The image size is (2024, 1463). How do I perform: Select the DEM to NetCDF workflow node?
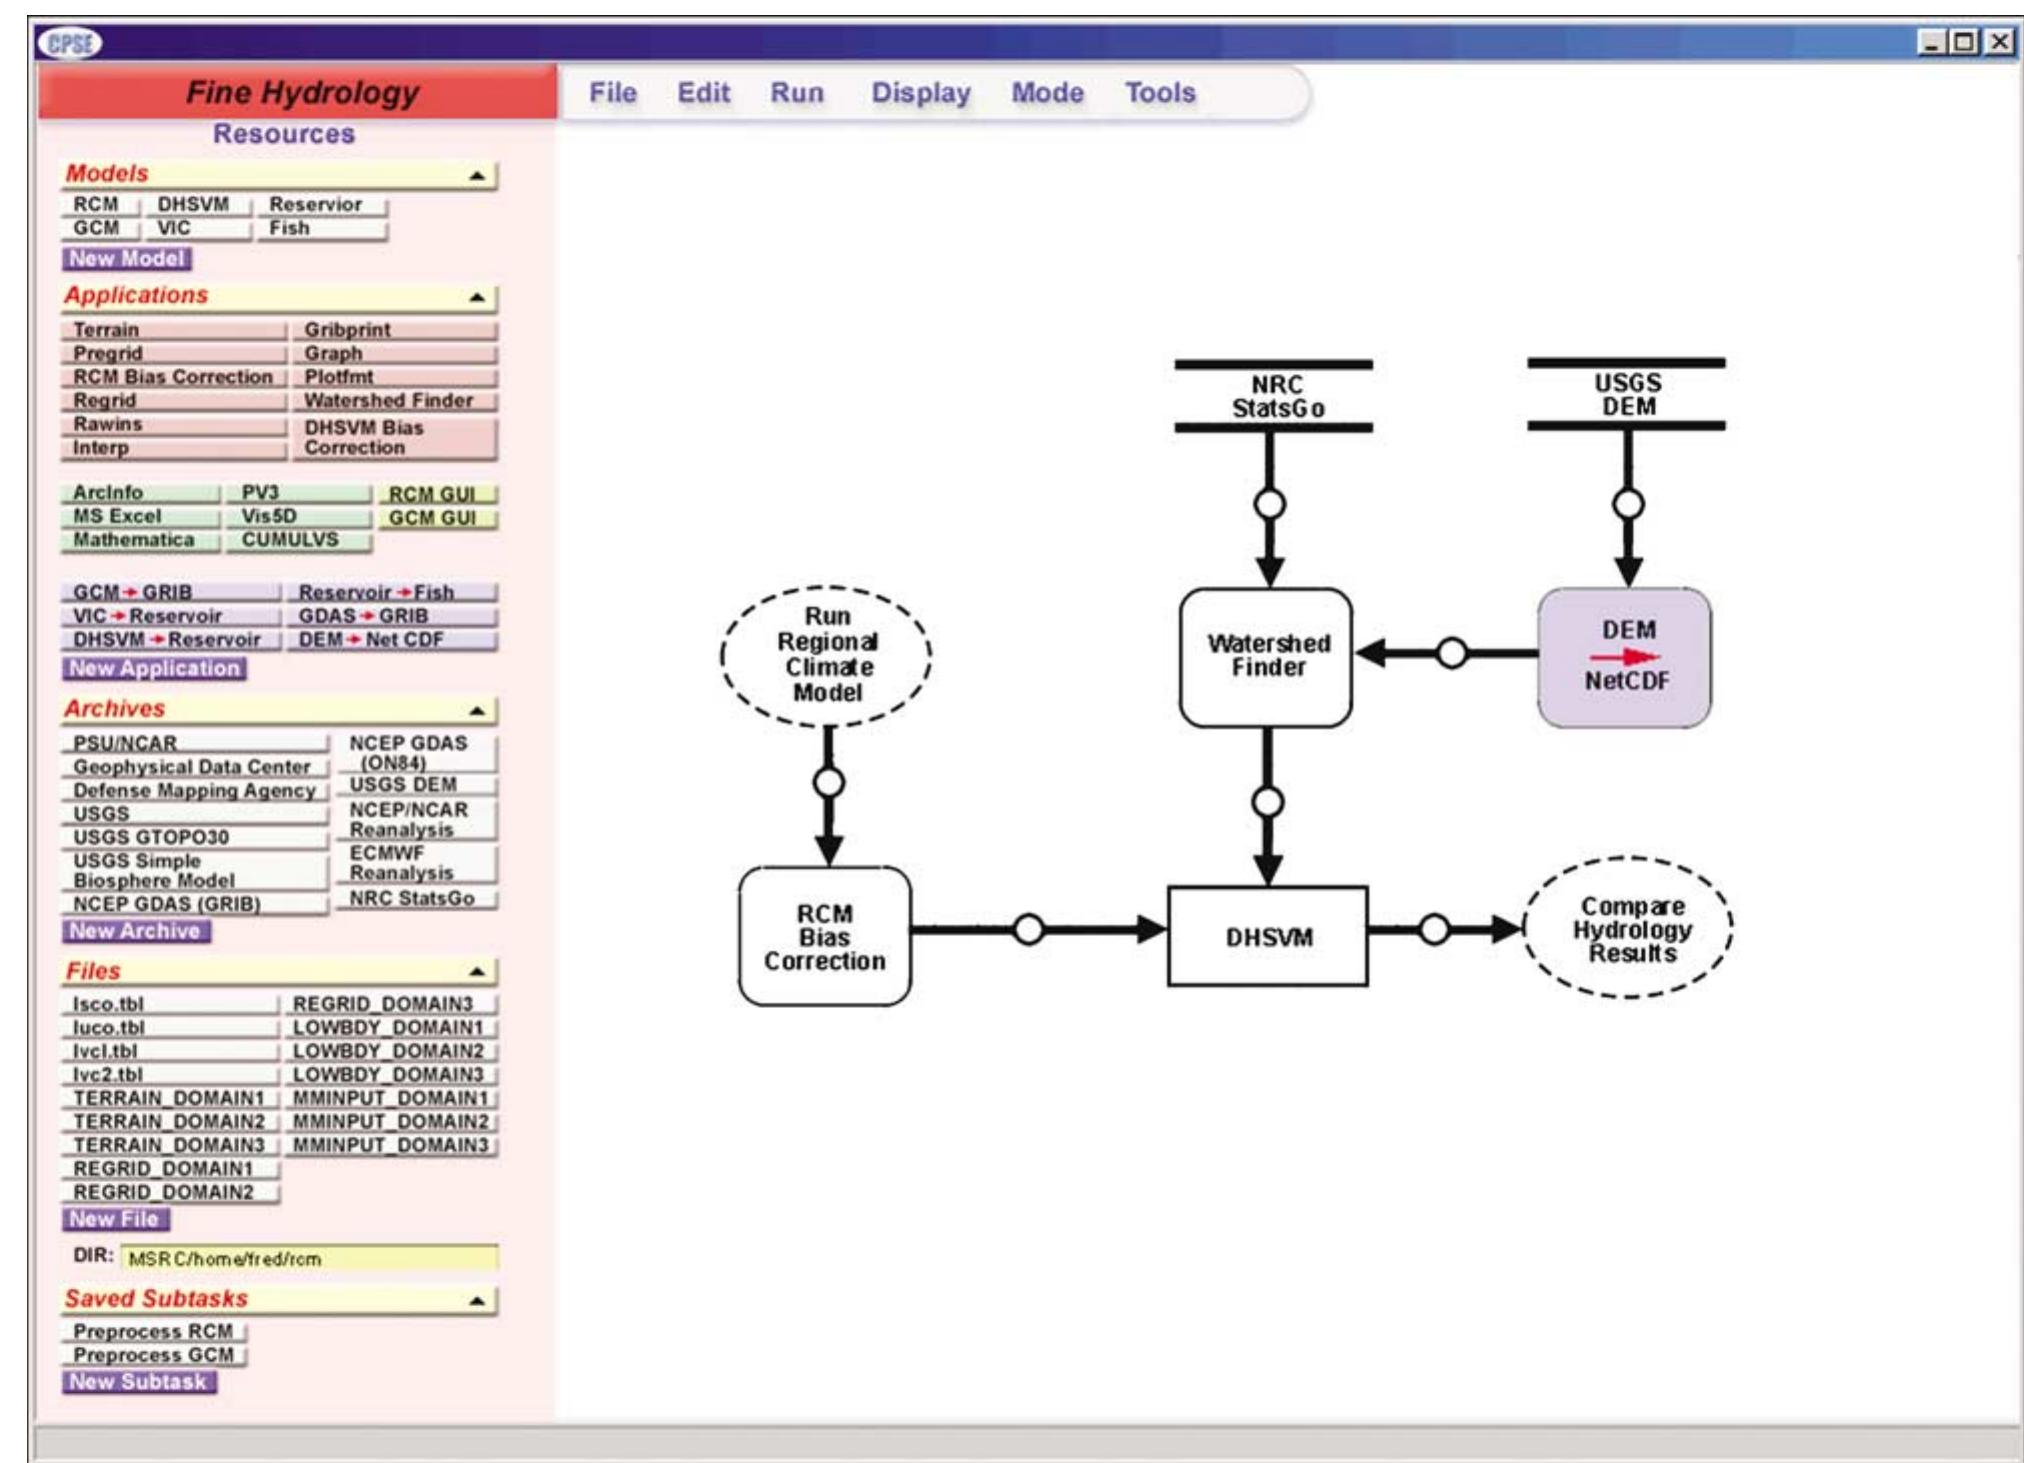pos(1624,658)
